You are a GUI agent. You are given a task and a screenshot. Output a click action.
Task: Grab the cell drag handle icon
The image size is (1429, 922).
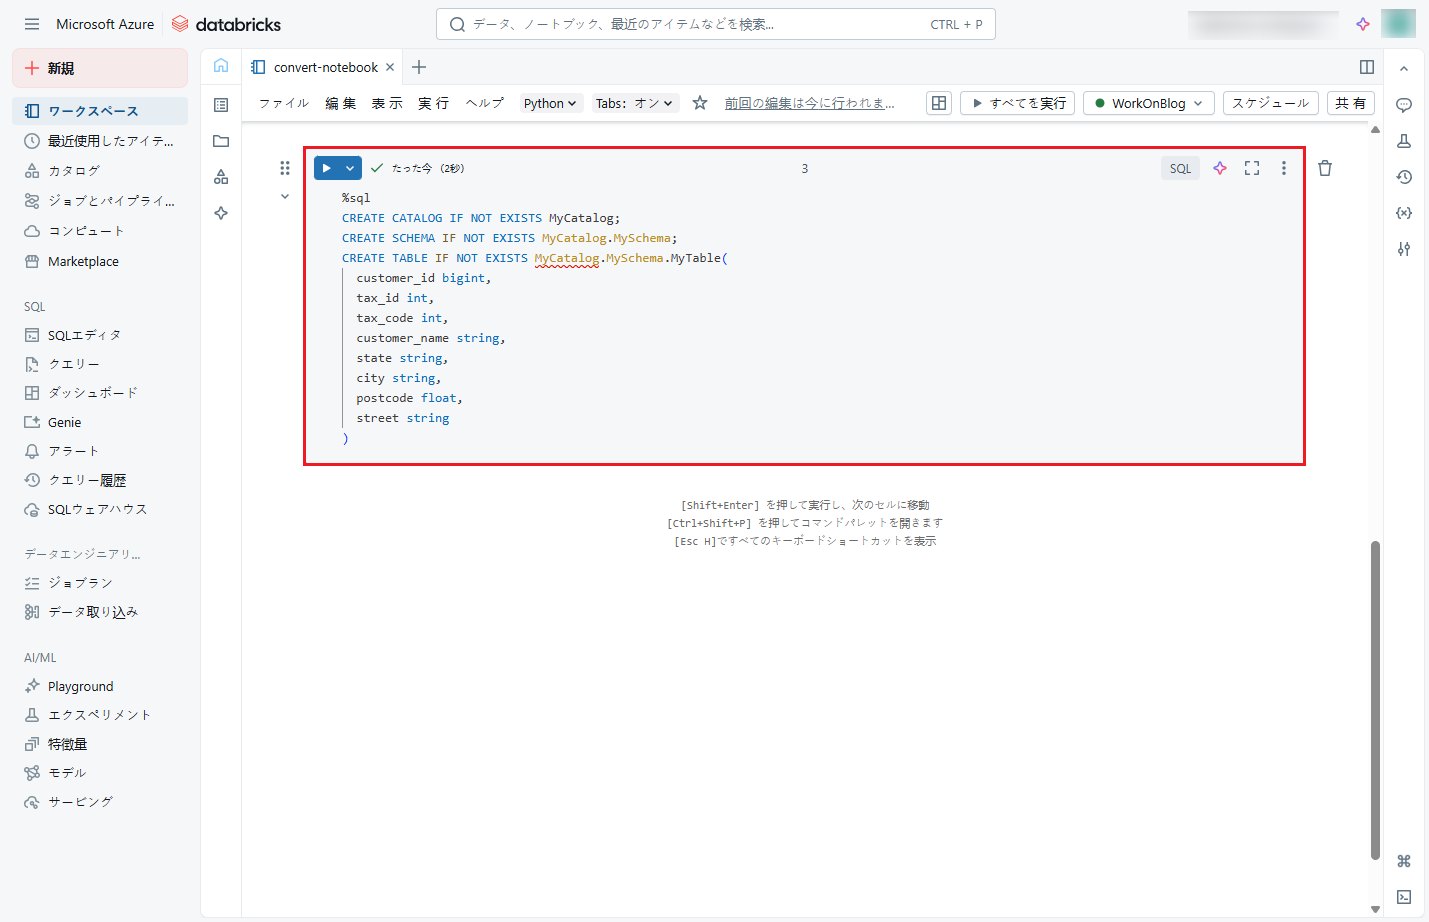pos(285,168)
